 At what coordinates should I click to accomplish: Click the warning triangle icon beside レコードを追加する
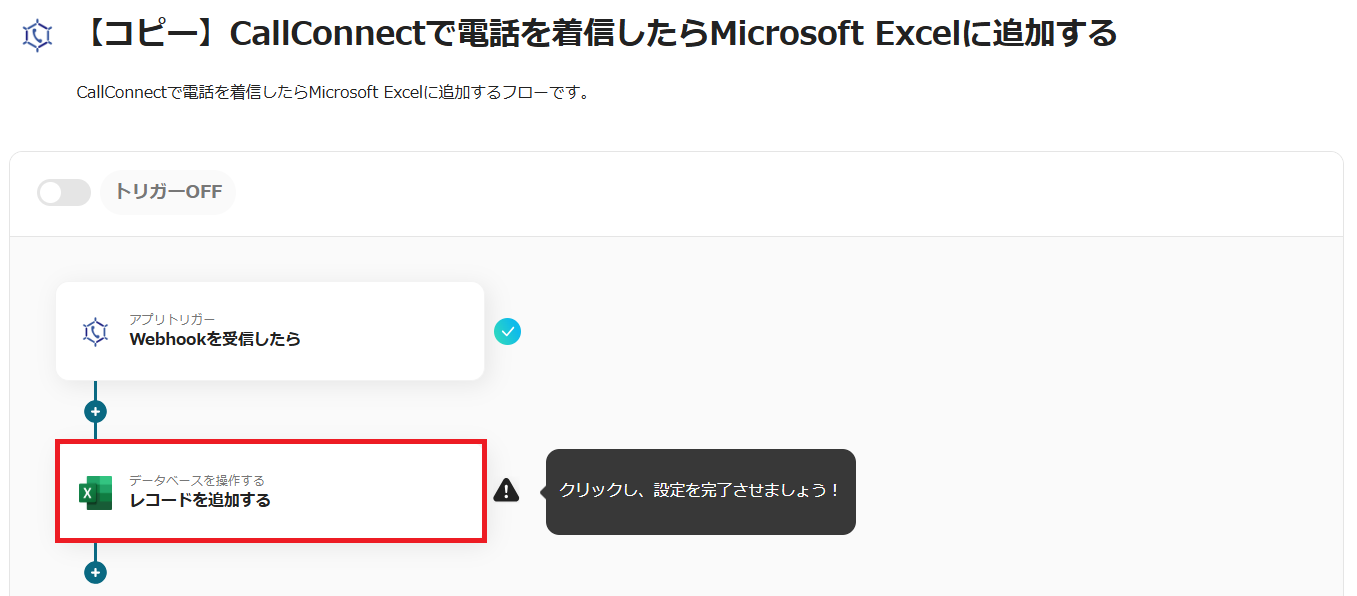(x=507, y=490)
